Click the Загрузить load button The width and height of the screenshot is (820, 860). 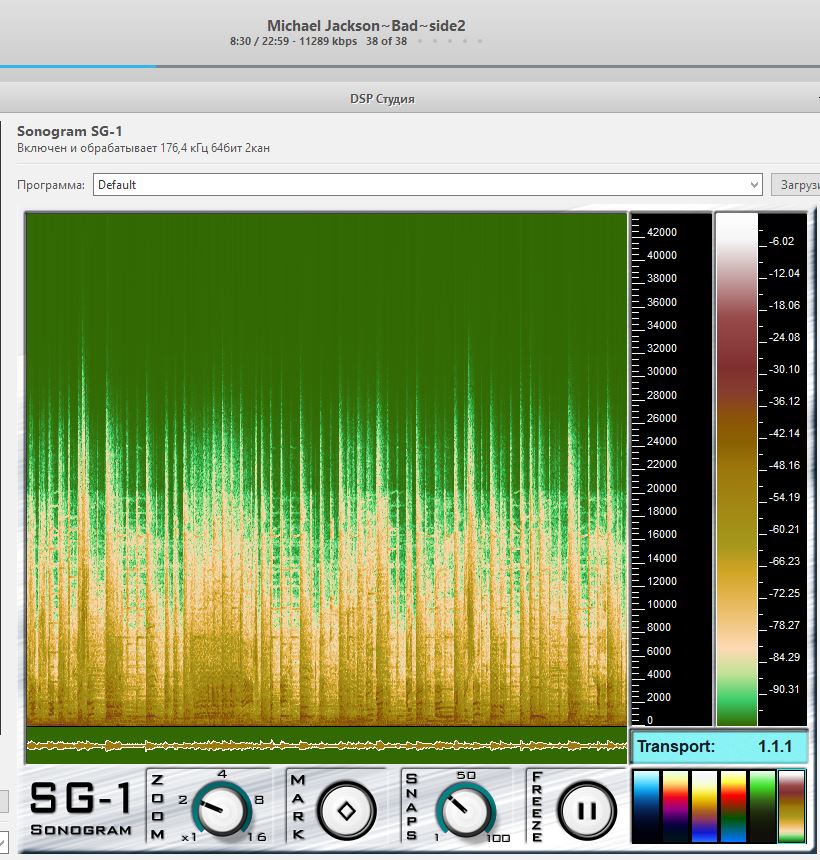tap(795, 185)
